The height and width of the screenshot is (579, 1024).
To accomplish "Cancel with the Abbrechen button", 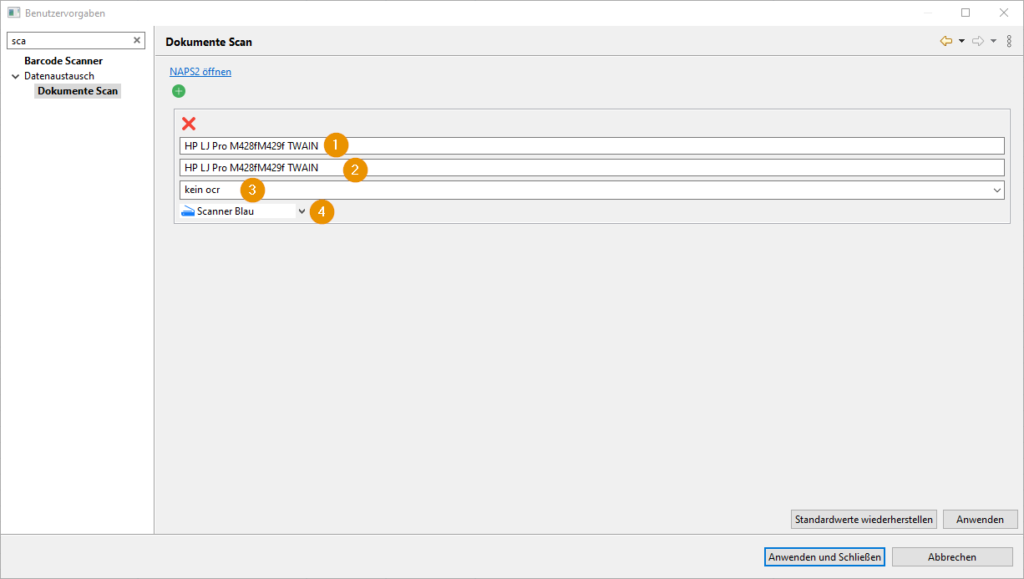I will click(951, 557).
